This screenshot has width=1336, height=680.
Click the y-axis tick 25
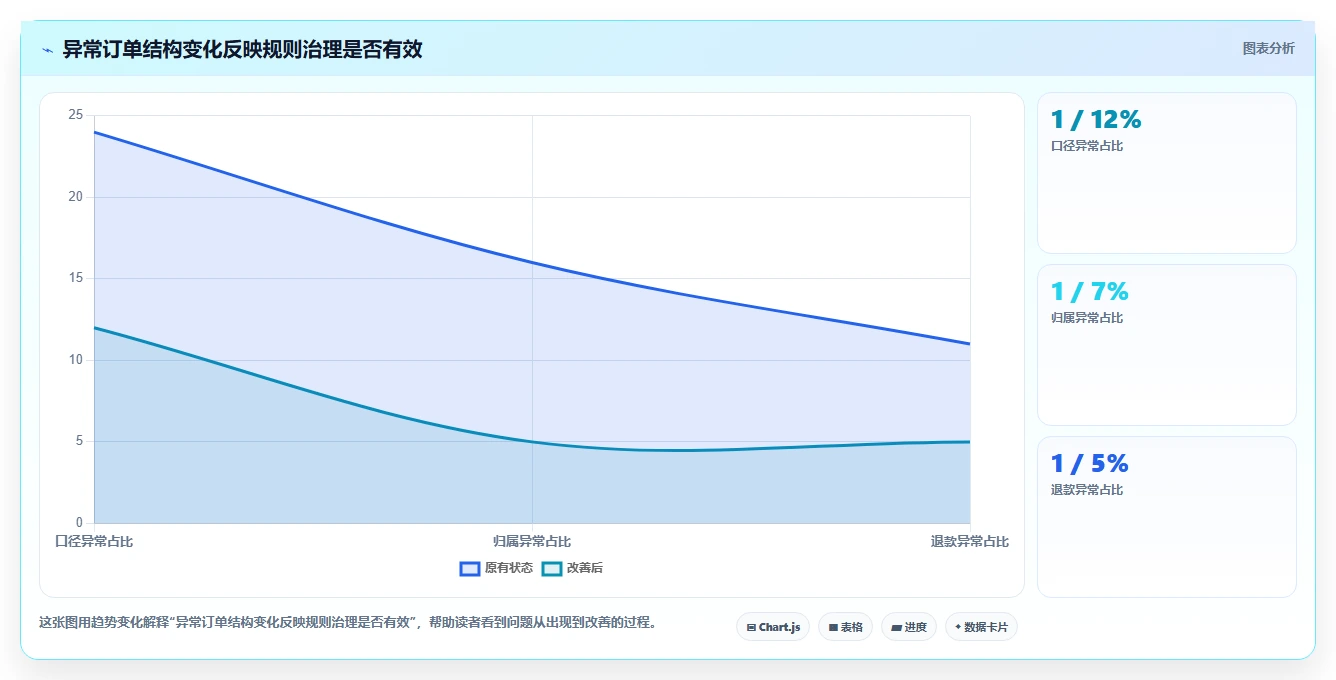(x=75, y=115)
